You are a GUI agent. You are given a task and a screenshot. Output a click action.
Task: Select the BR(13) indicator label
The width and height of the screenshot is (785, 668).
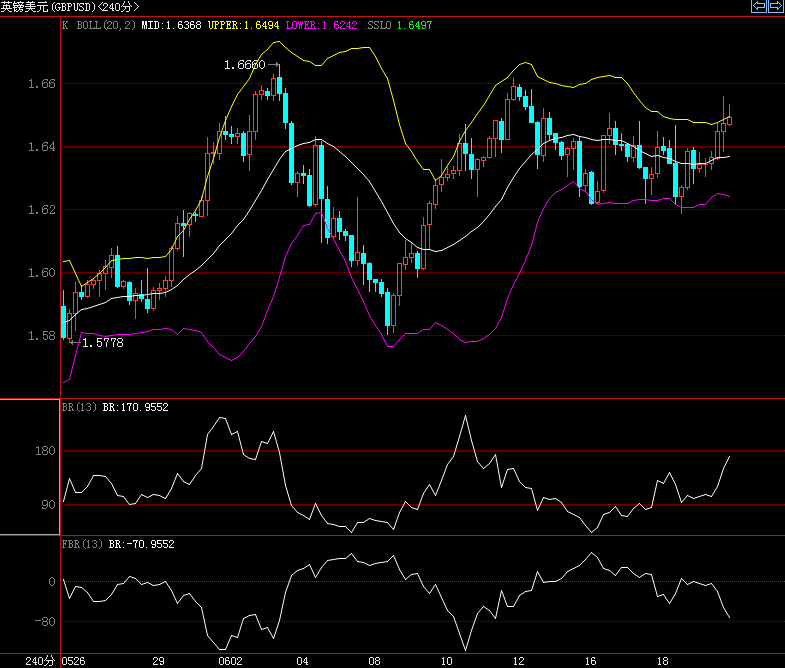click(79, 407)
